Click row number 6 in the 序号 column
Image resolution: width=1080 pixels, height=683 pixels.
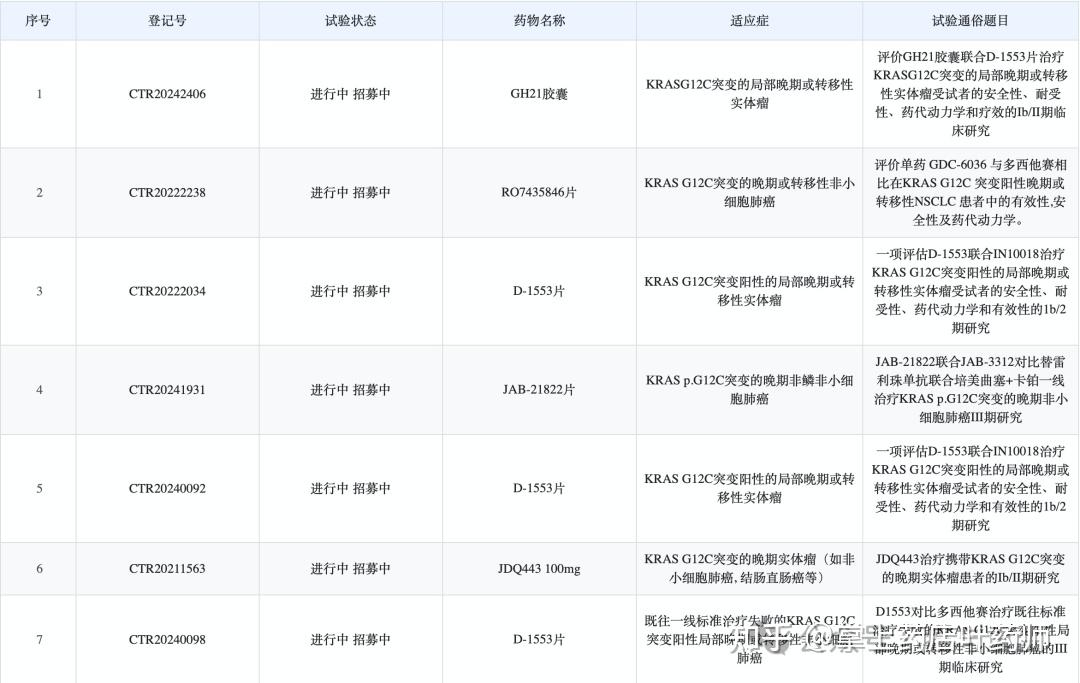[38, 568]
